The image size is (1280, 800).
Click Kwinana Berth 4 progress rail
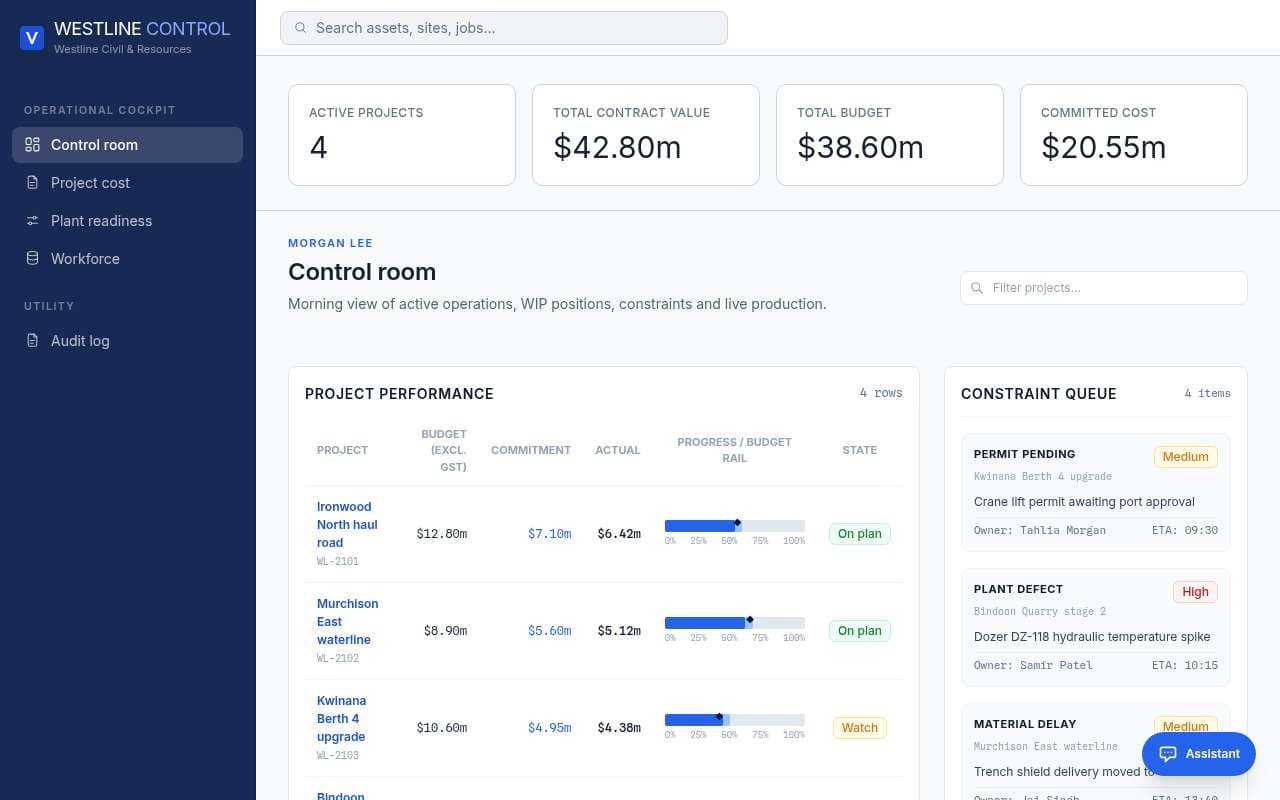tap(735, 720)
